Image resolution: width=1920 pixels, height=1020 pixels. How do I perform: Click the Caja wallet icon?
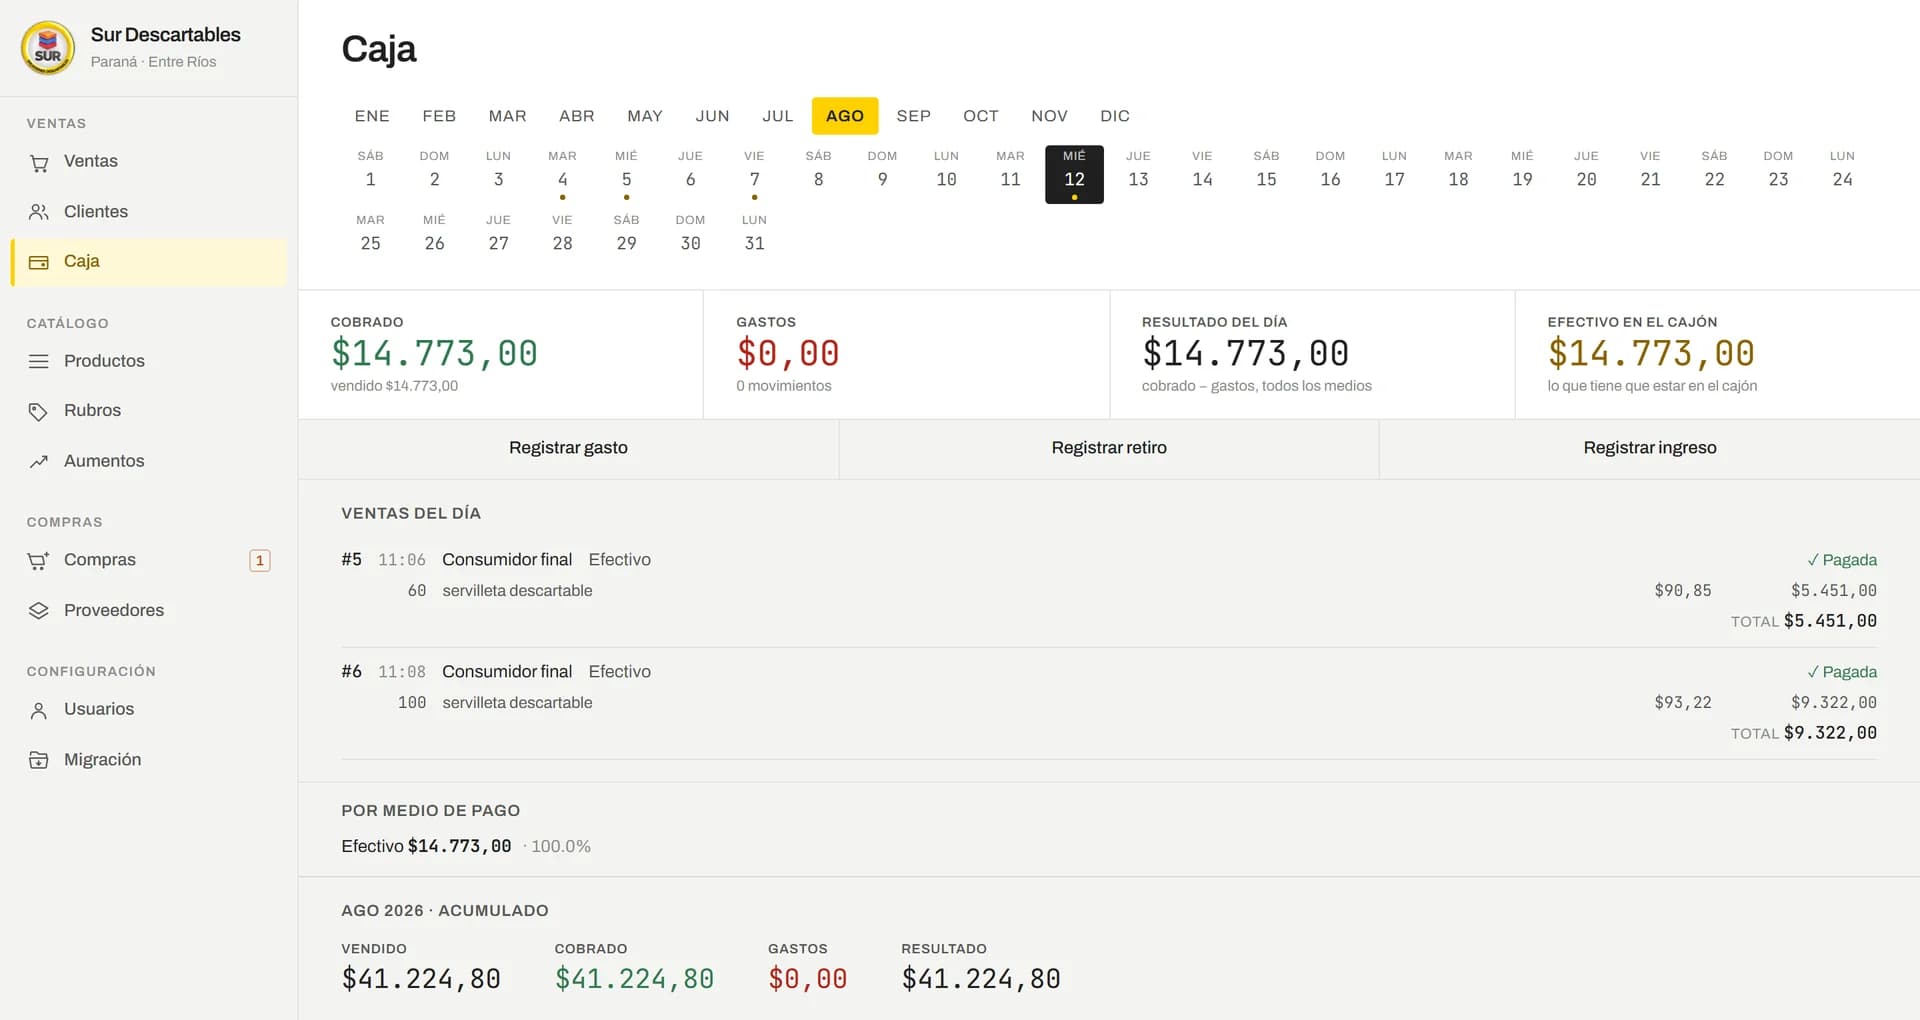39,262
